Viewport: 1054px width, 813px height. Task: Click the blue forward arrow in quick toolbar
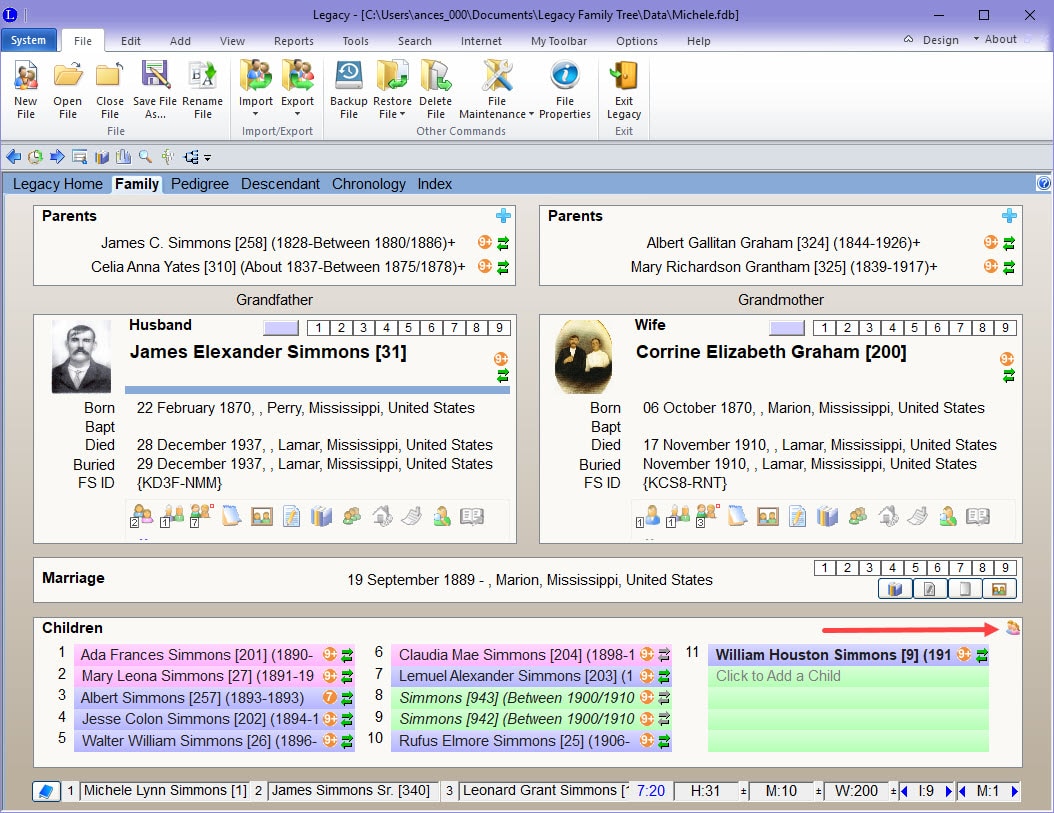pyautogui.click(x=57, y=157)
